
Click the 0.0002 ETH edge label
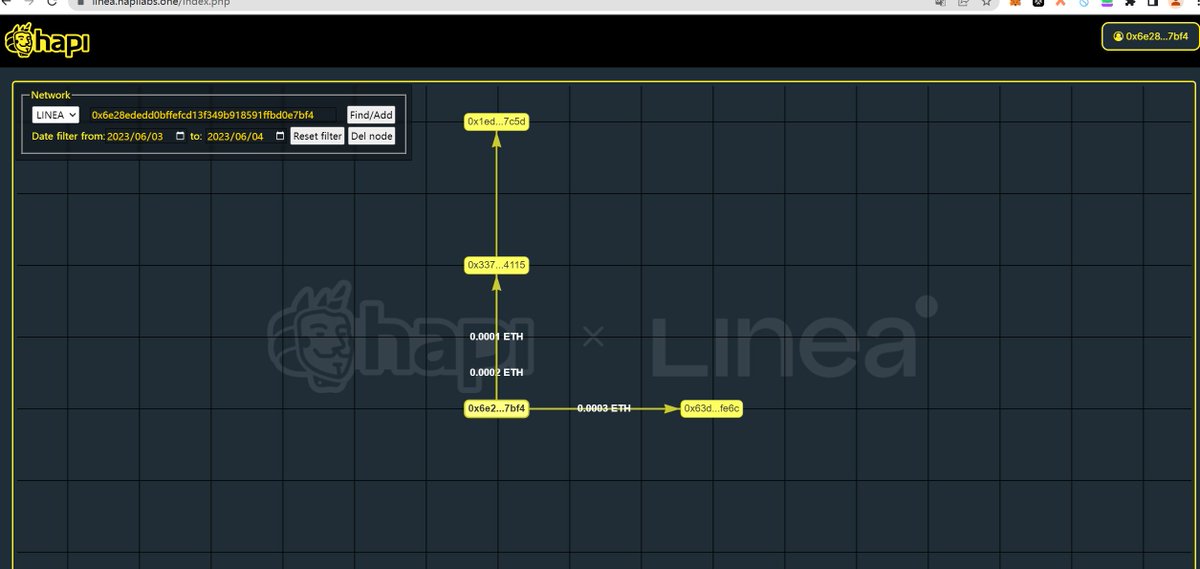(x=496, y=372)
